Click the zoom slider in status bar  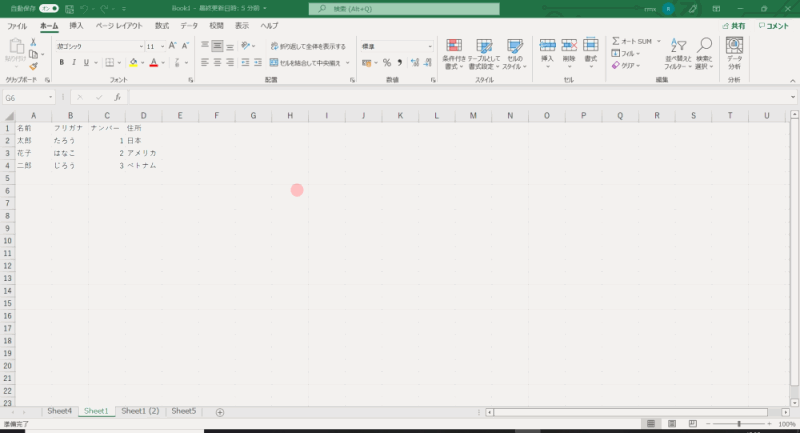coord(739,424)
